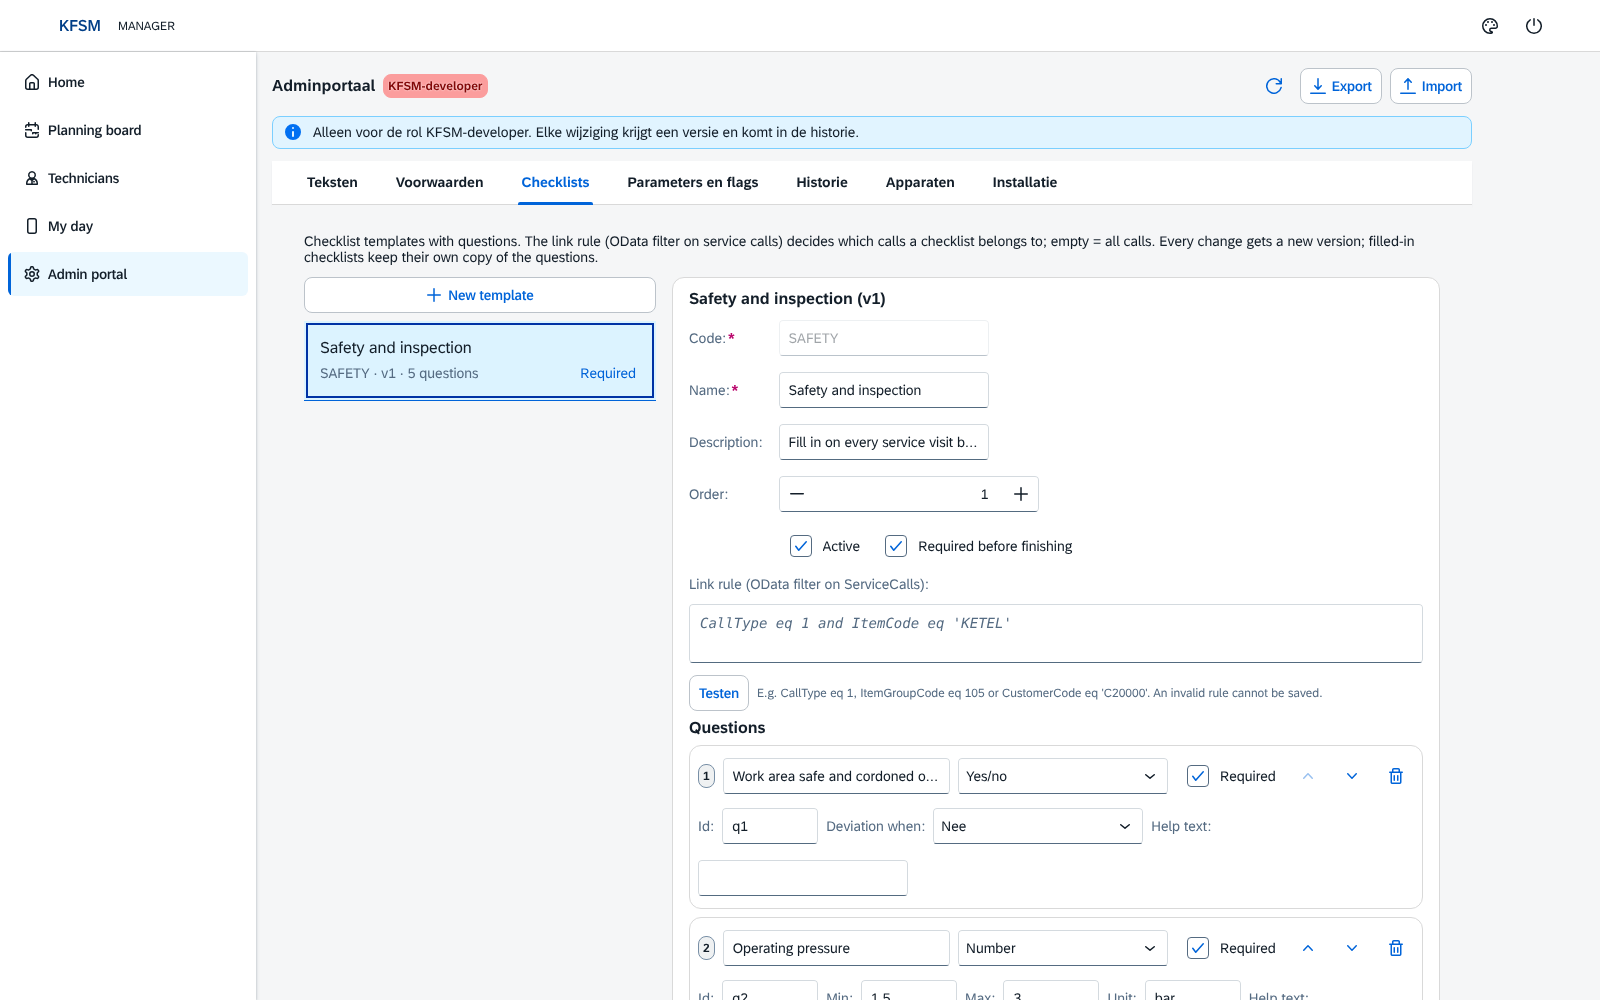This screenshot has width=1600, height=1000.
Task: Decrease the Order value
Action: click(797, 494)
